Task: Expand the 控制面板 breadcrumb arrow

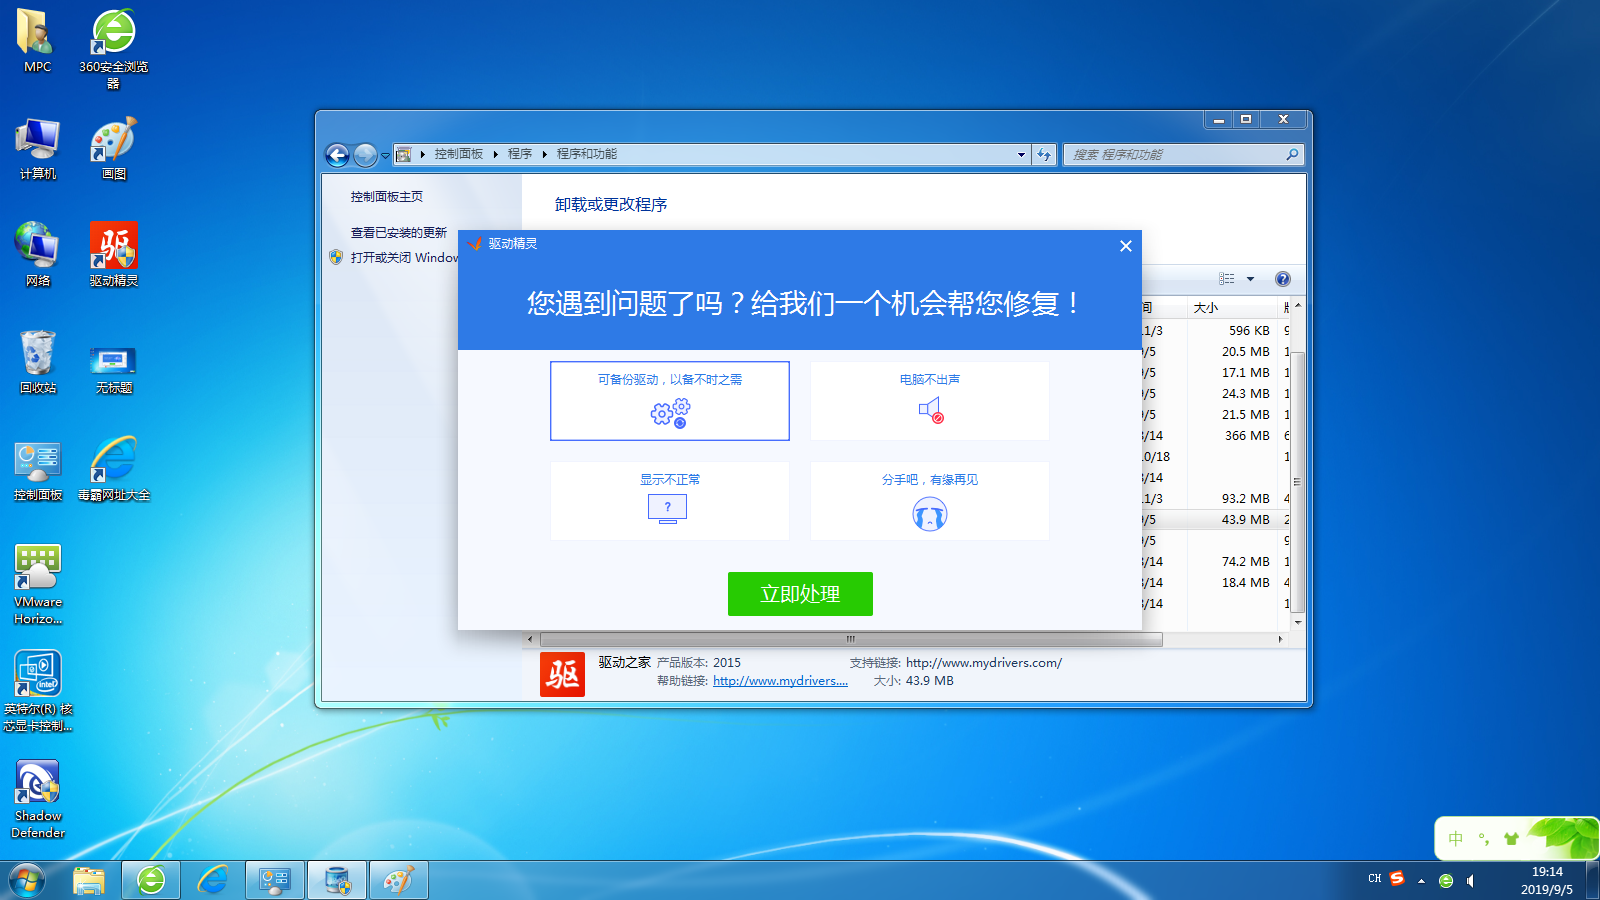Action: 495,154
